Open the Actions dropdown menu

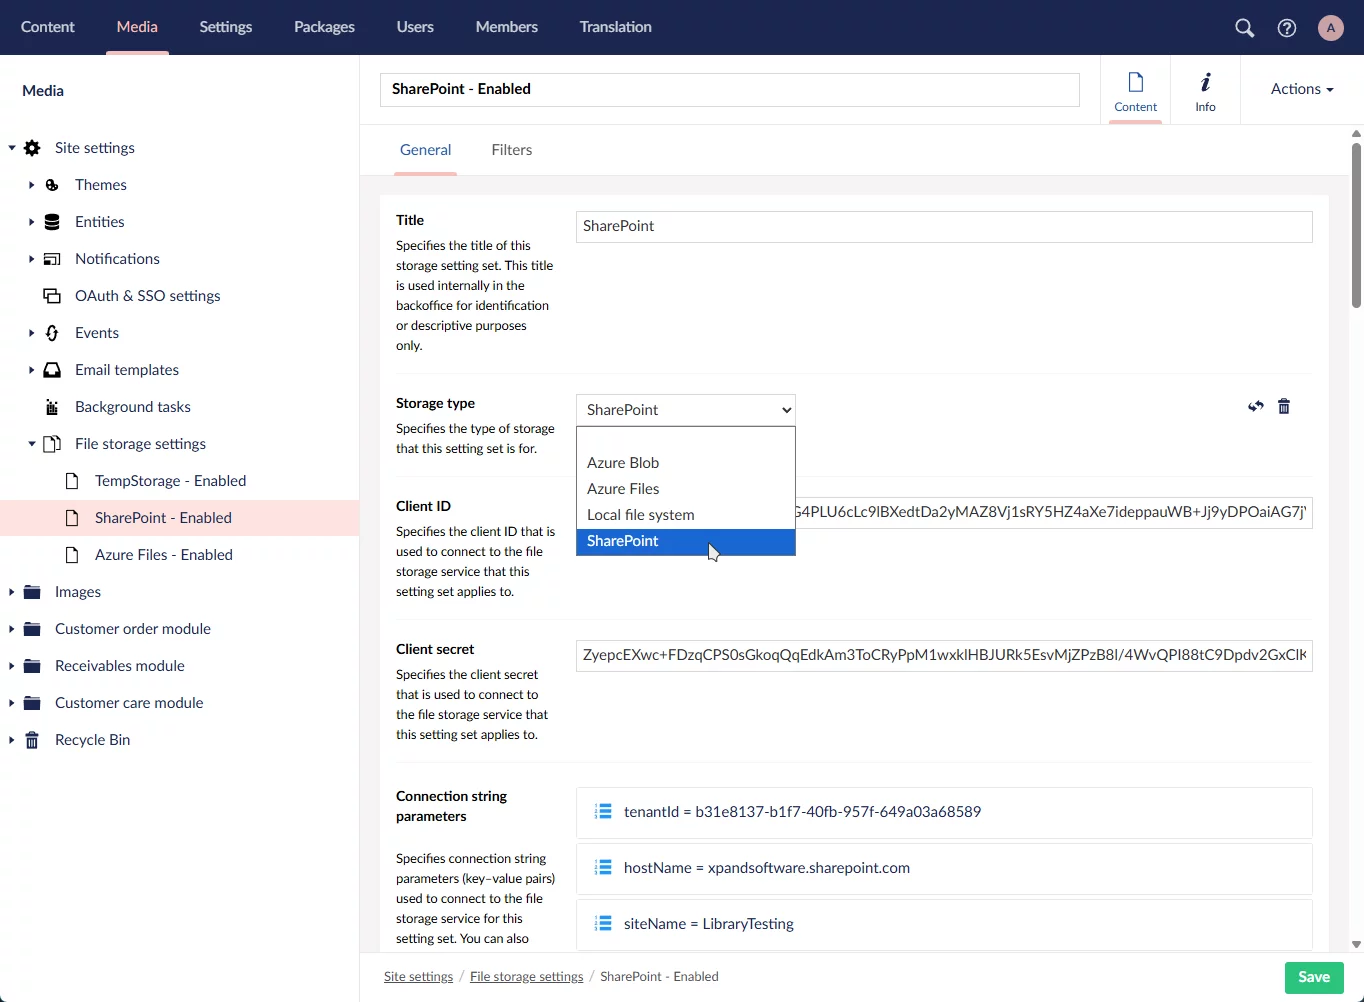pos(1301,89)
